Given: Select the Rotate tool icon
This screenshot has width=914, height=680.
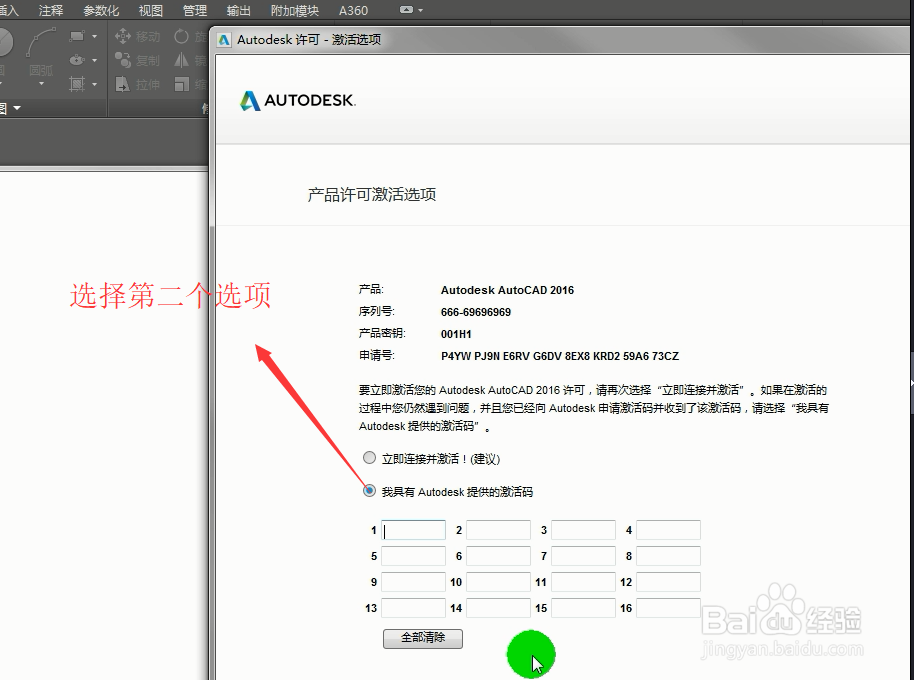Looking at the screenshot, I should click(181, 36).
